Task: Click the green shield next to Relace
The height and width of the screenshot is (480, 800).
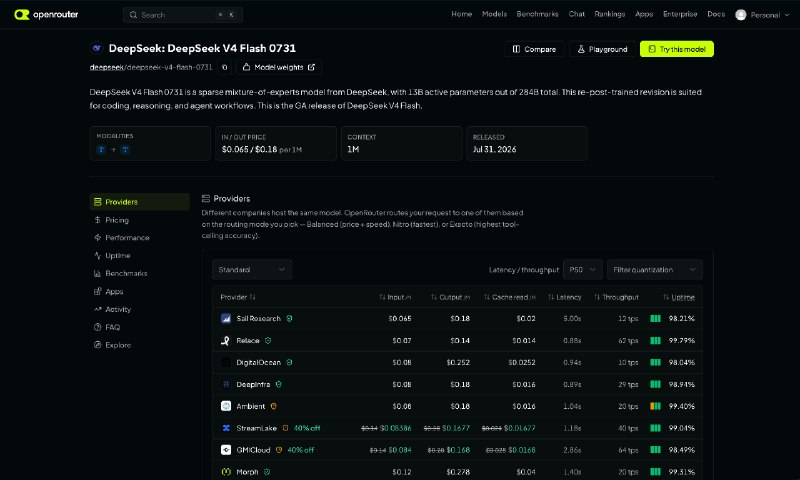Action: tap(268, 340)
